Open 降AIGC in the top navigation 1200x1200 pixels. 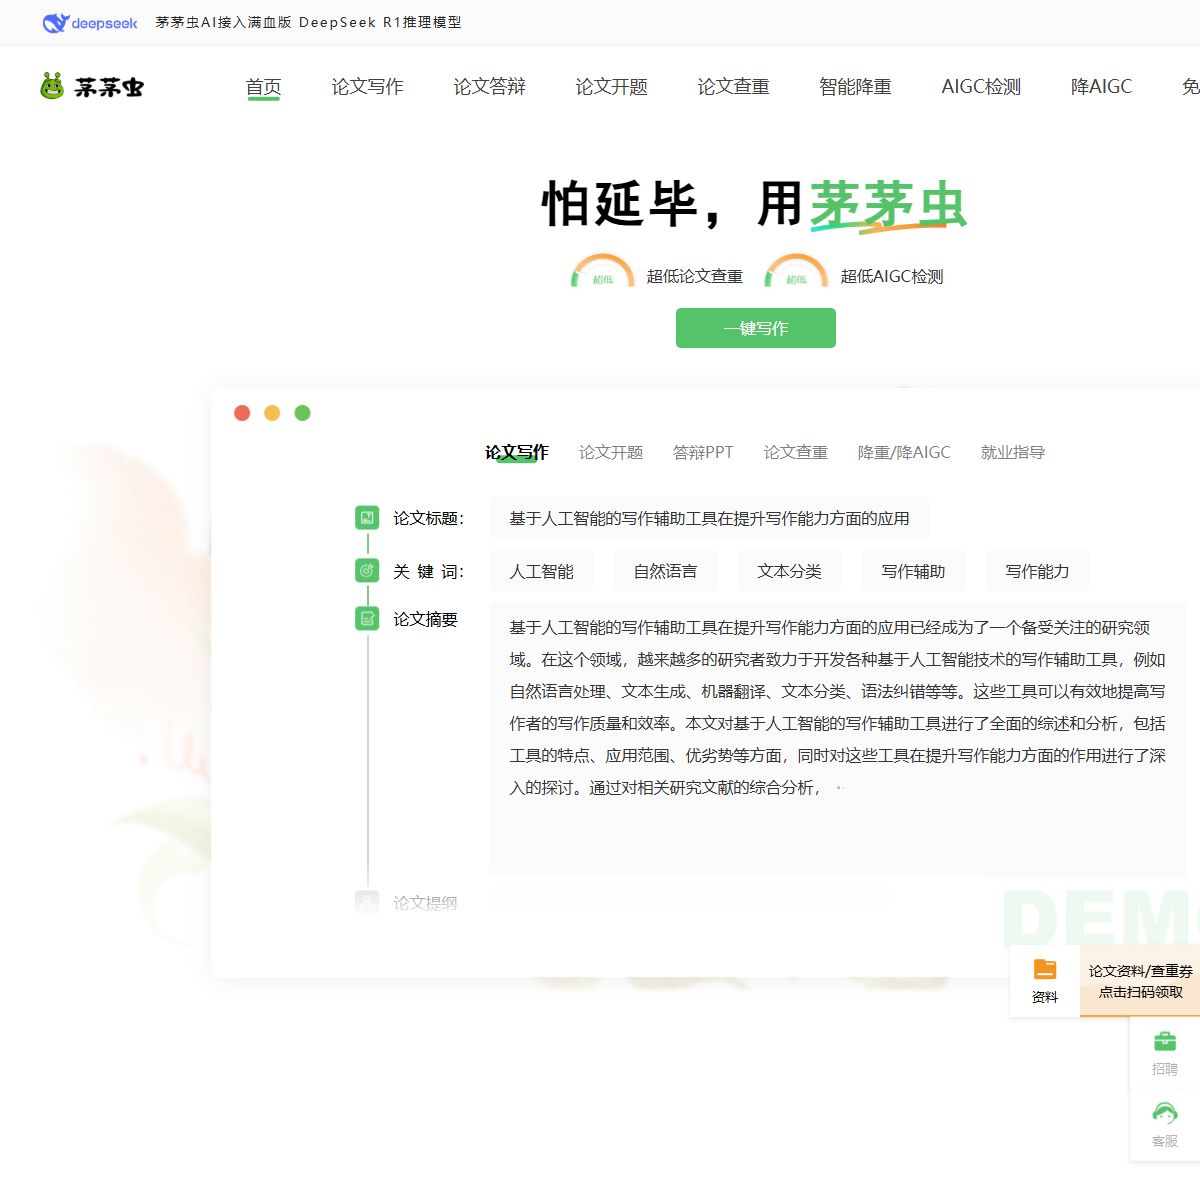coord(1102,87)
